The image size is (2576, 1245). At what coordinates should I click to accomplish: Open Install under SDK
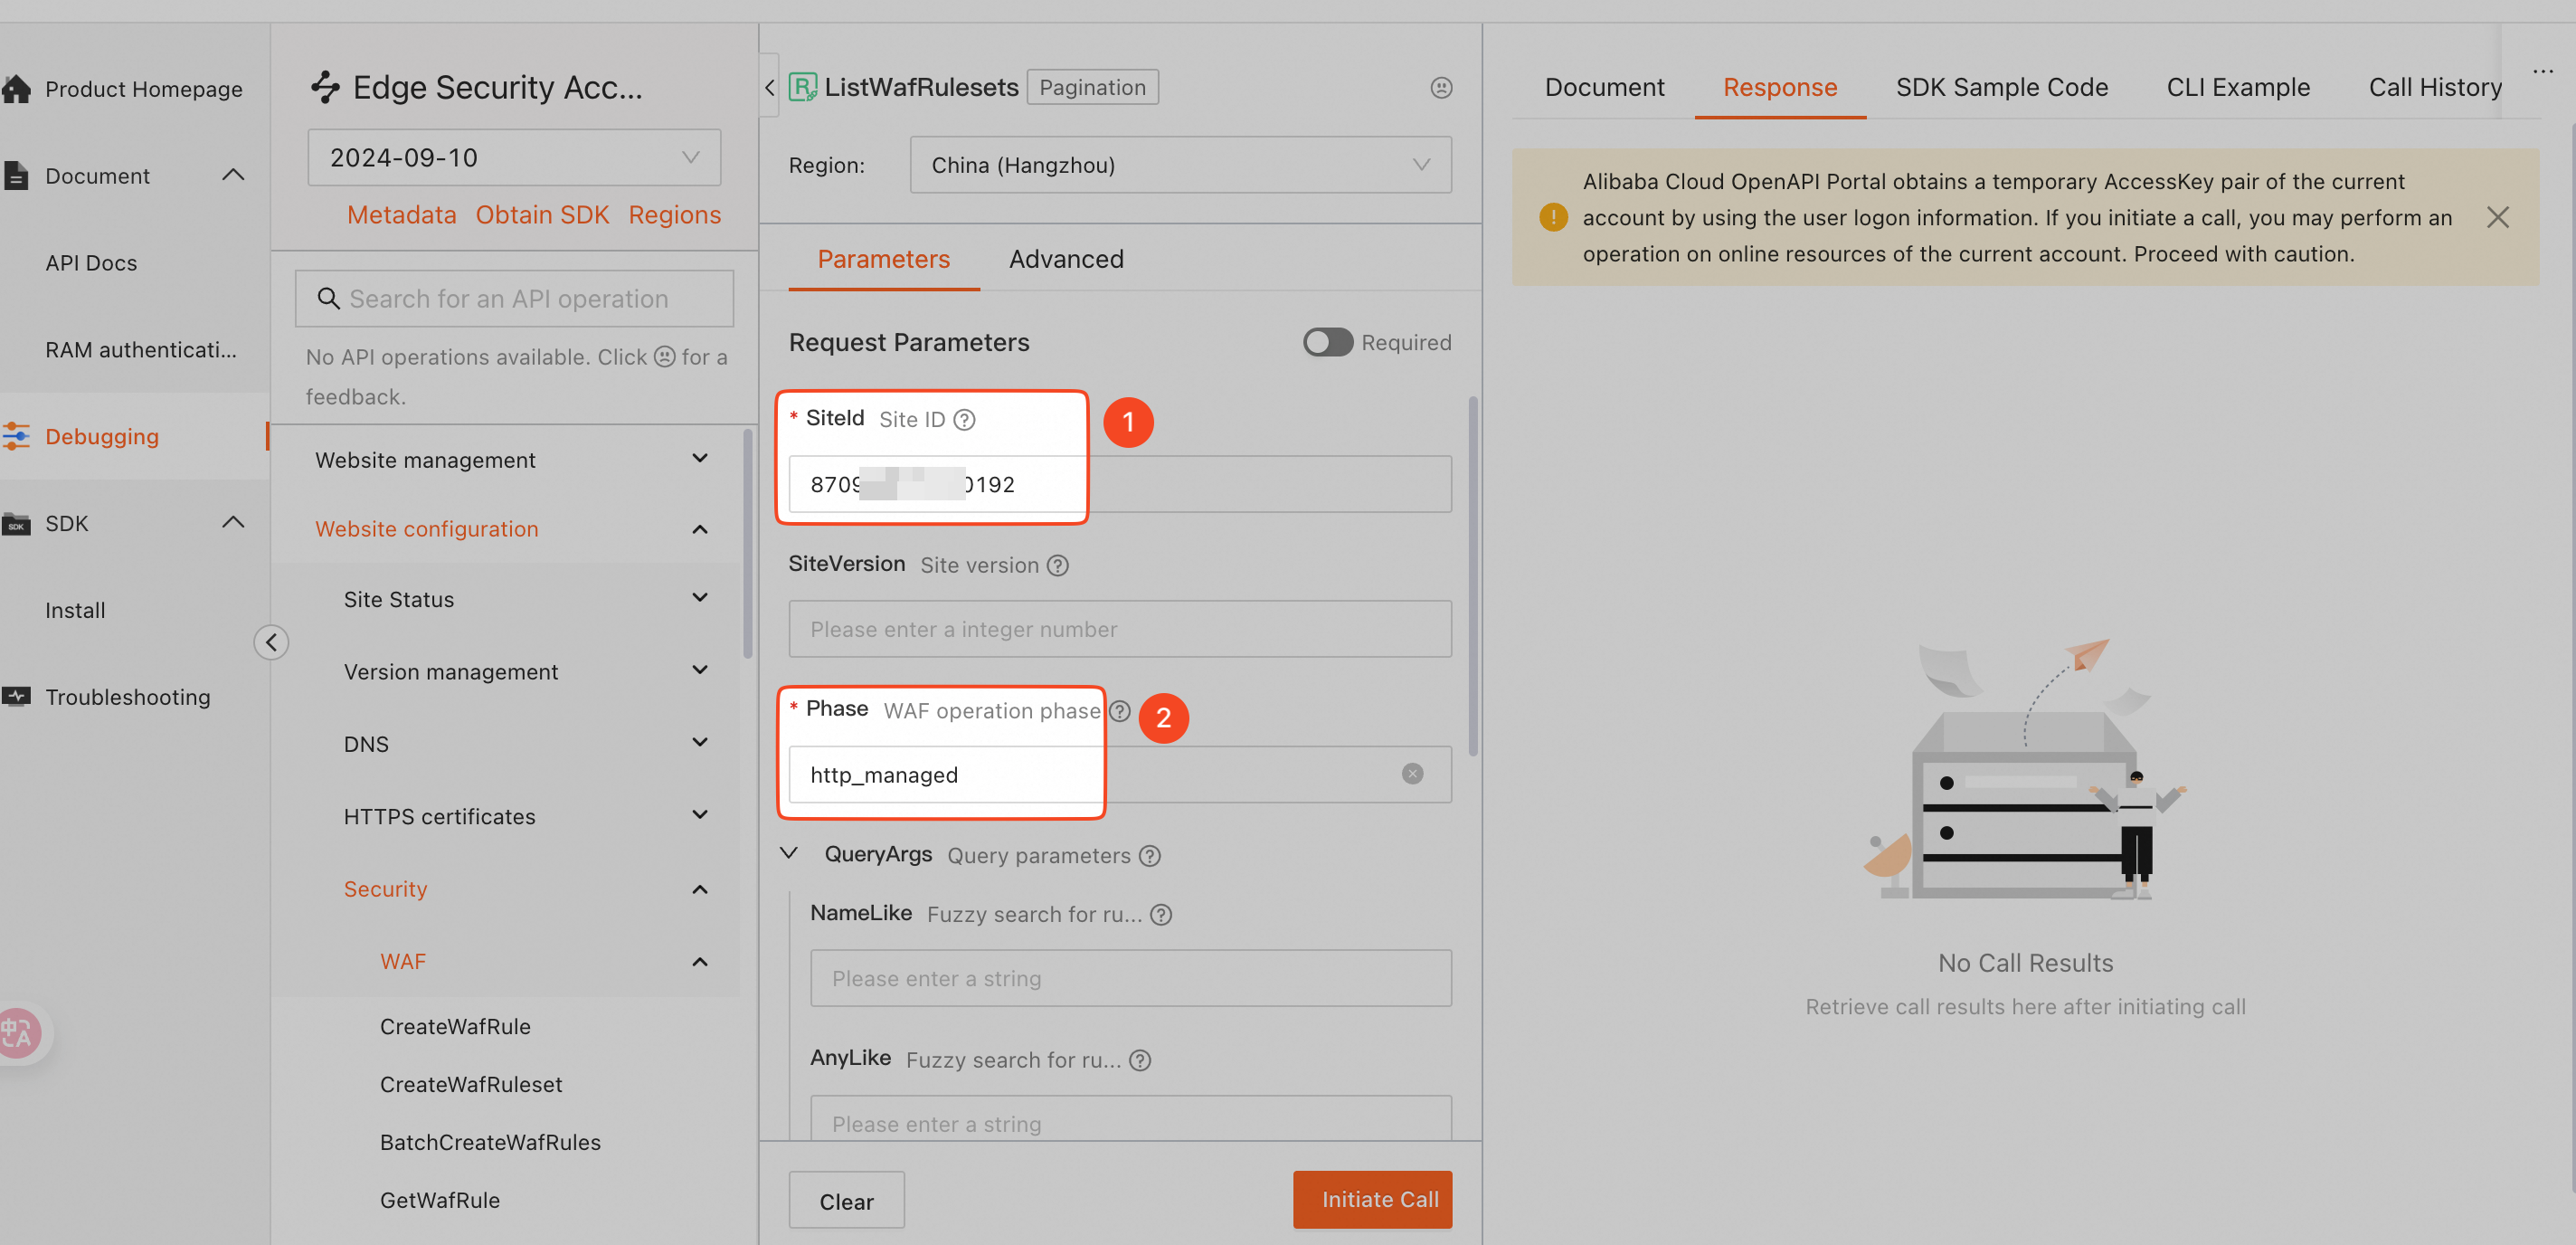click(75, 610)
